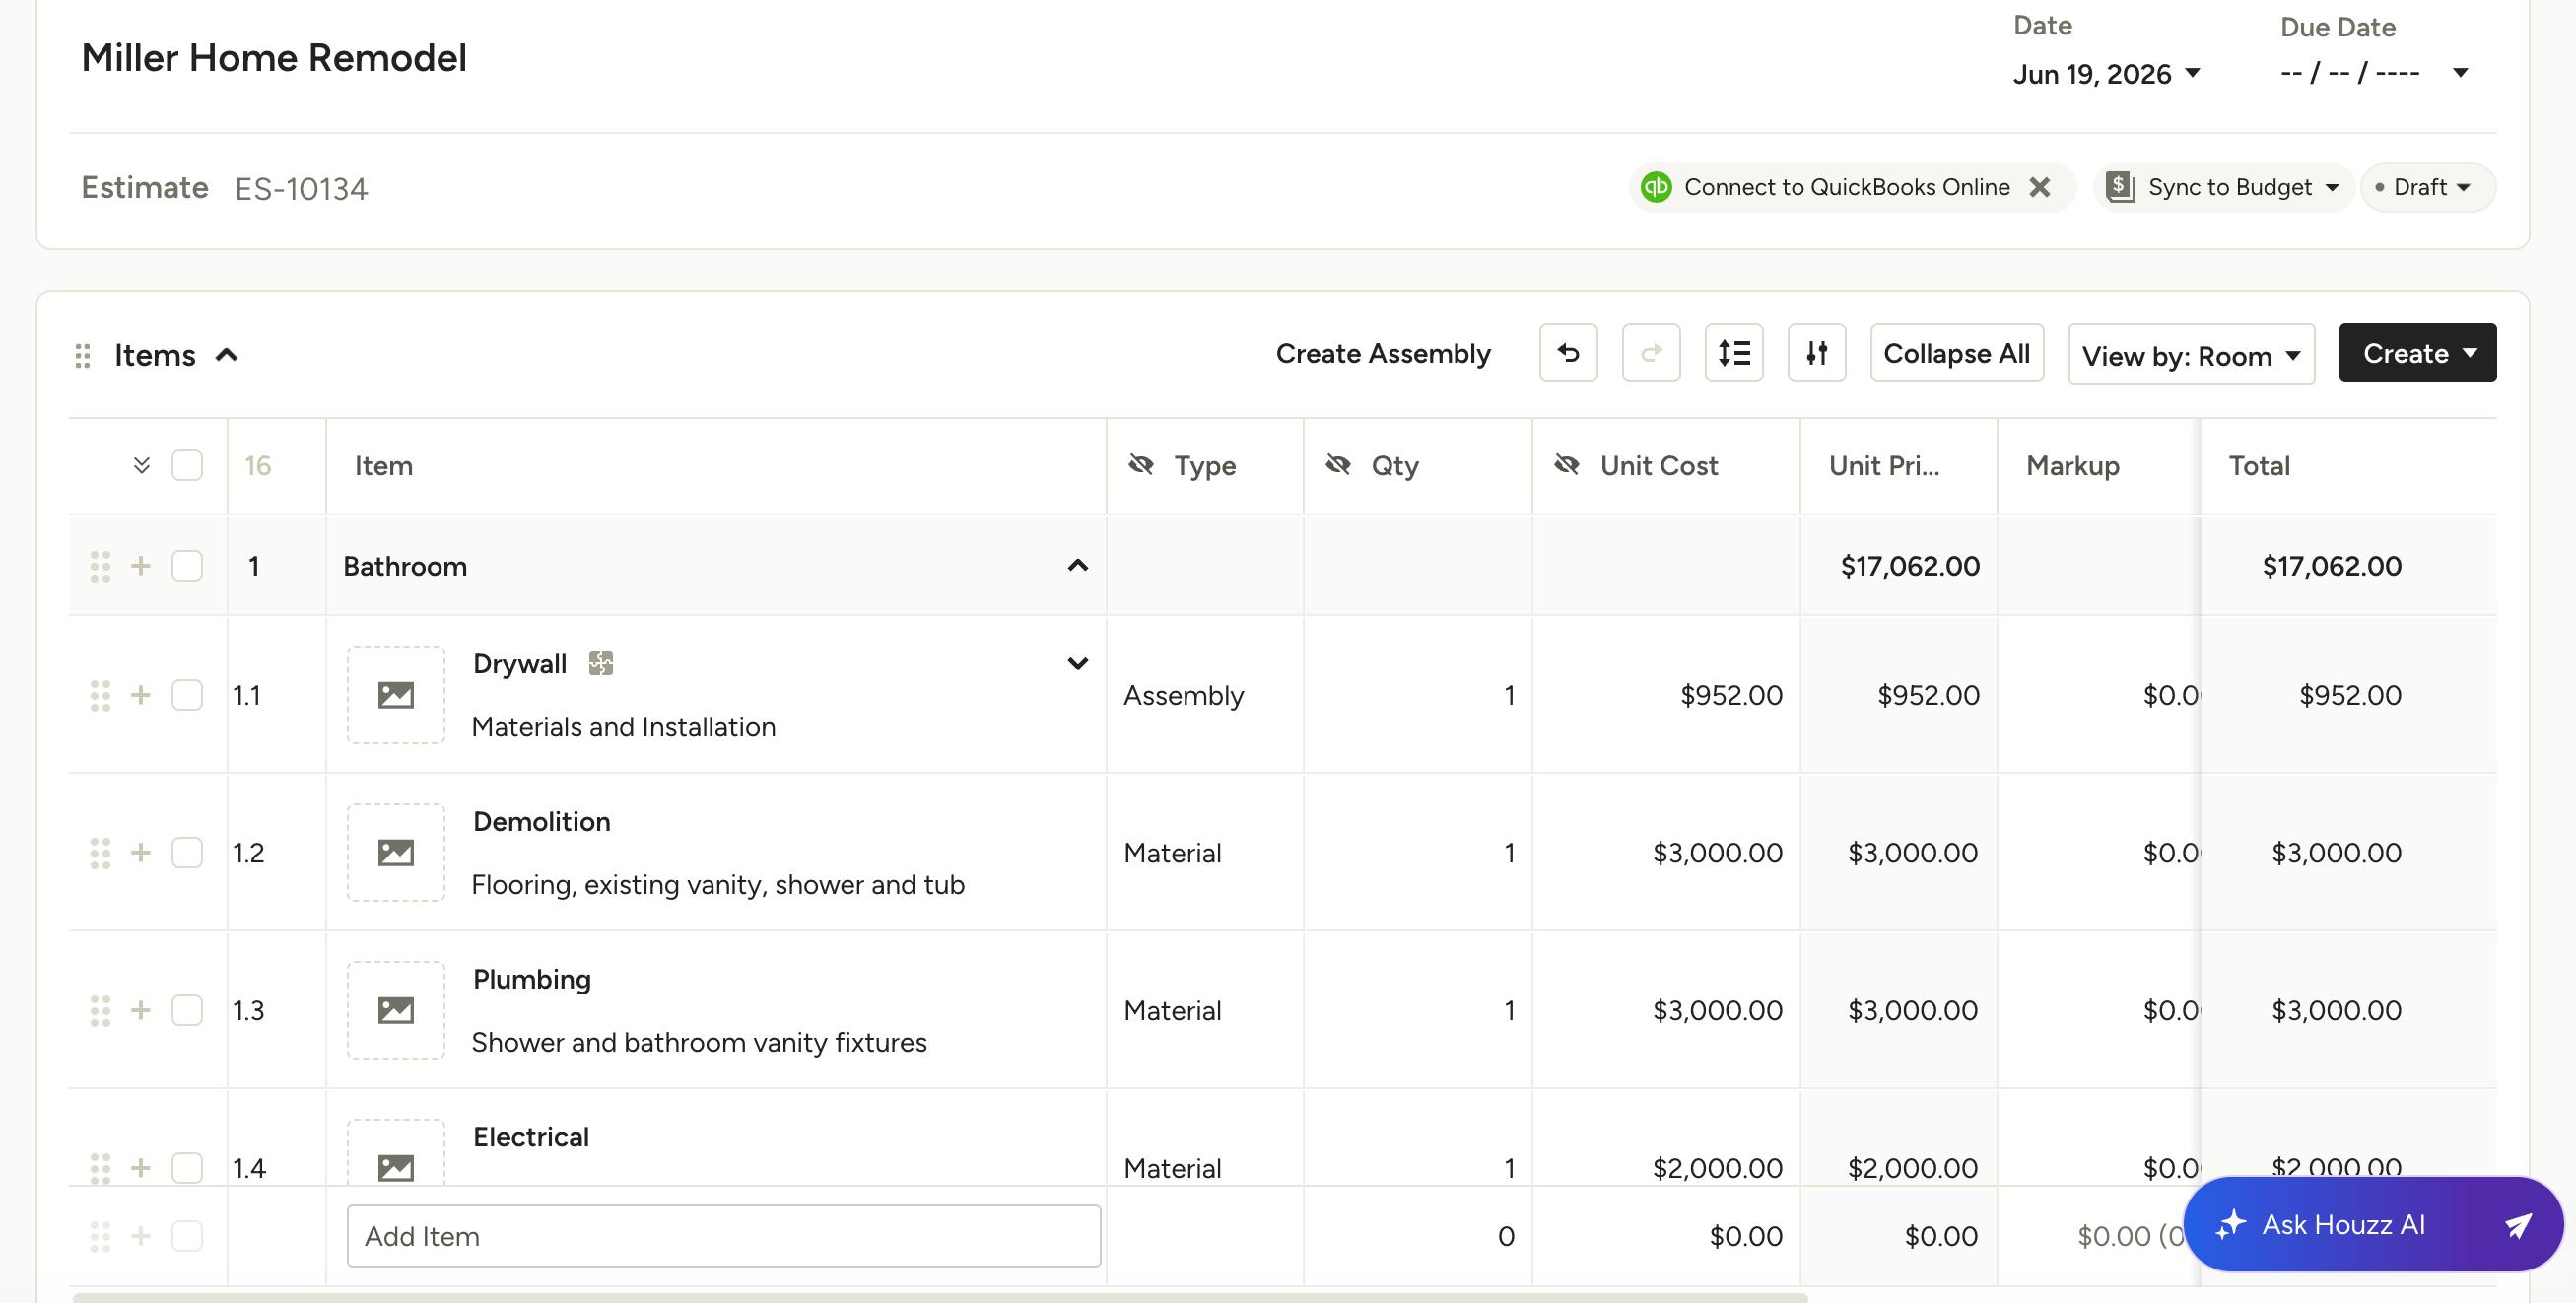
Task: Click the QuickBooks logo icon
Action: (1656, 187)
